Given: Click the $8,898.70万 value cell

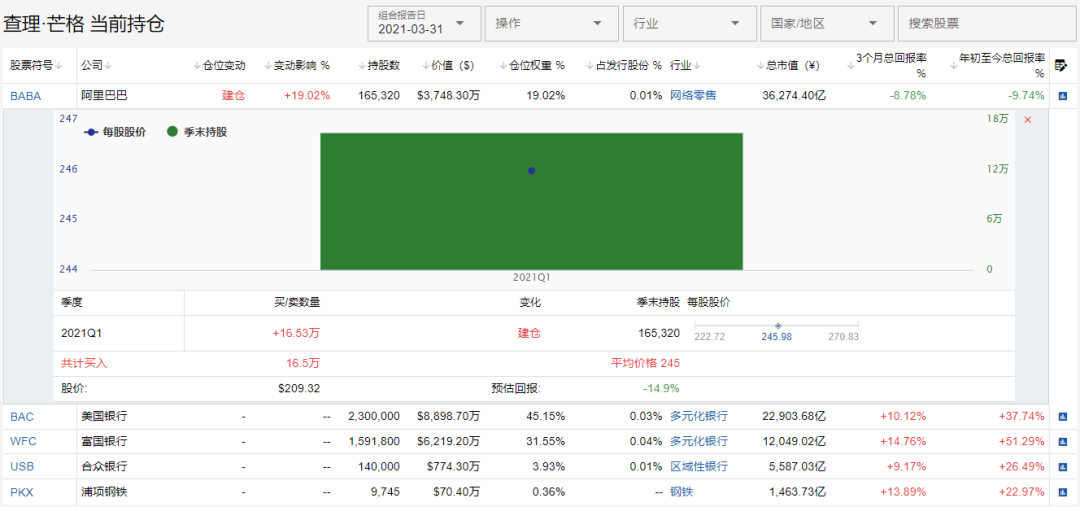Looking at the screenshot, I should (448, 416).
